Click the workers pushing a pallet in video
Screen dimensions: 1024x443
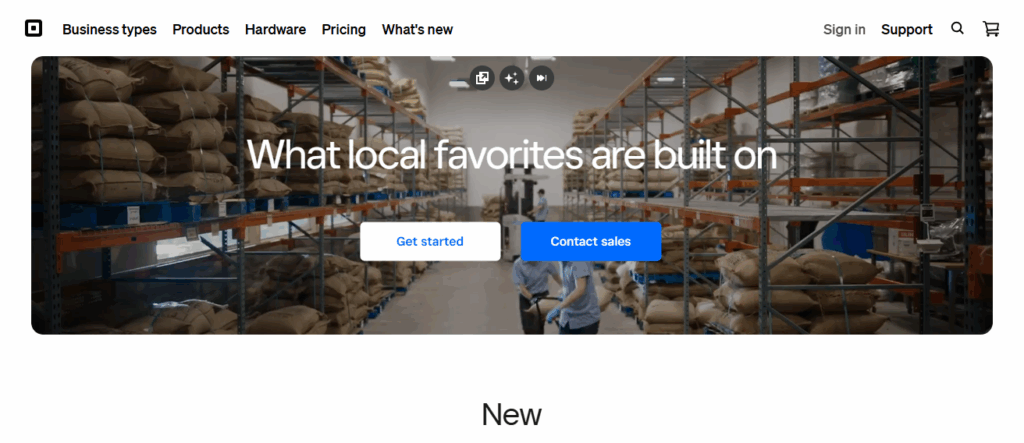click(556, 294)
